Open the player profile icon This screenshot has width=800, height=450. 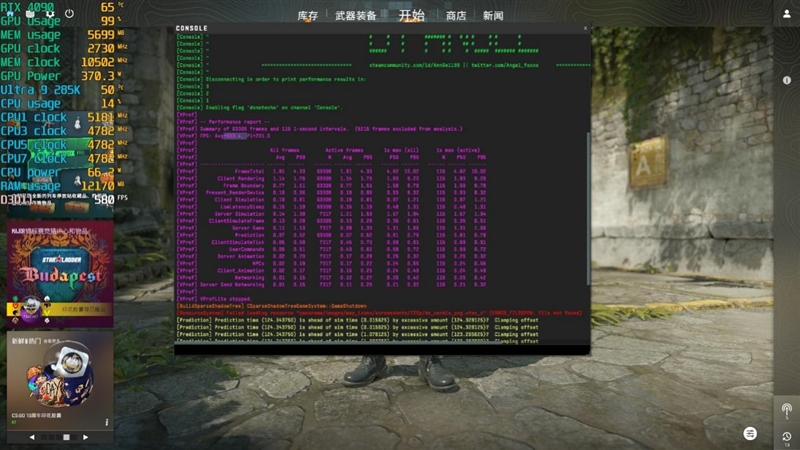pos(787,14)
